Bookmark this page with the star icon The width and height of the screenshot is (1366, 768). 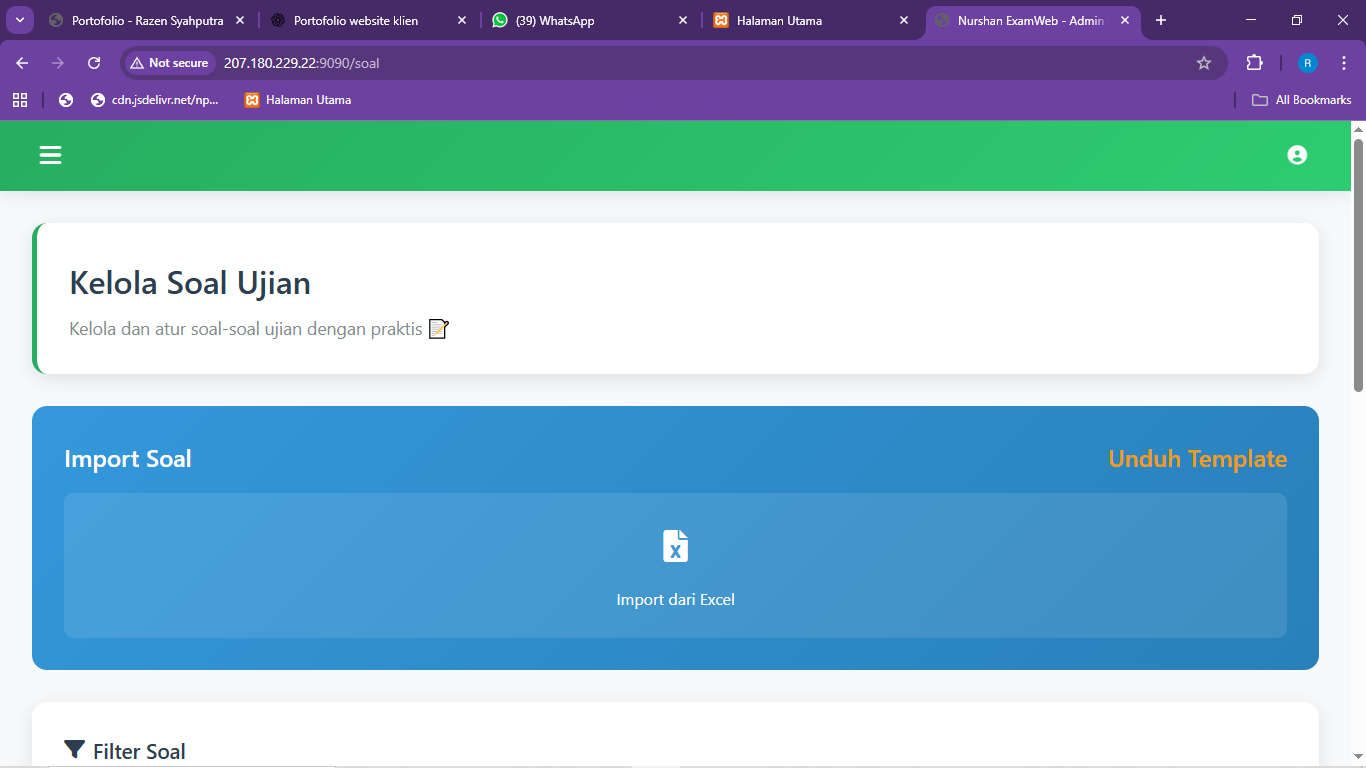tap(1204, 62)
